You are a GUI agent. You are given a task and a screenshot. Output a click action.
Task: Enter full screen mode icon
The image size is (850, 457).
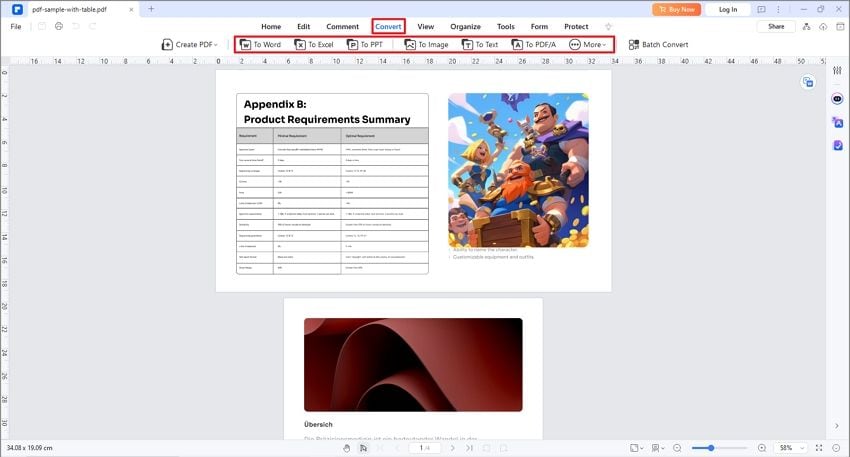click(x=819, y=448)
